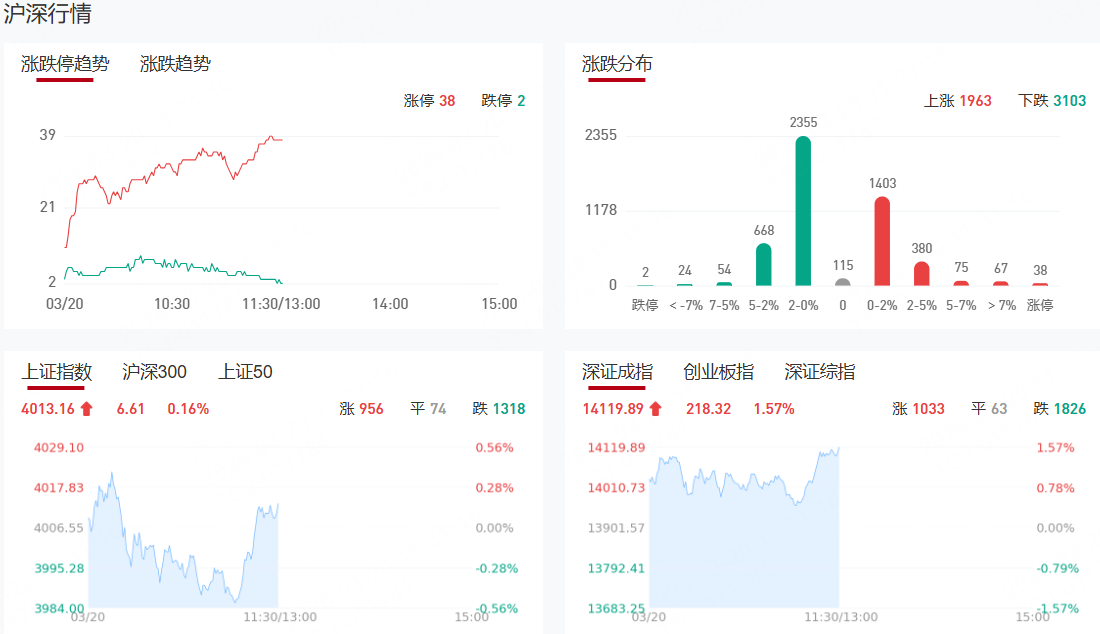Viewport: 1100px width, 634px height.
Task: Switch to 上证50 index tab
Action: (245, 372)
